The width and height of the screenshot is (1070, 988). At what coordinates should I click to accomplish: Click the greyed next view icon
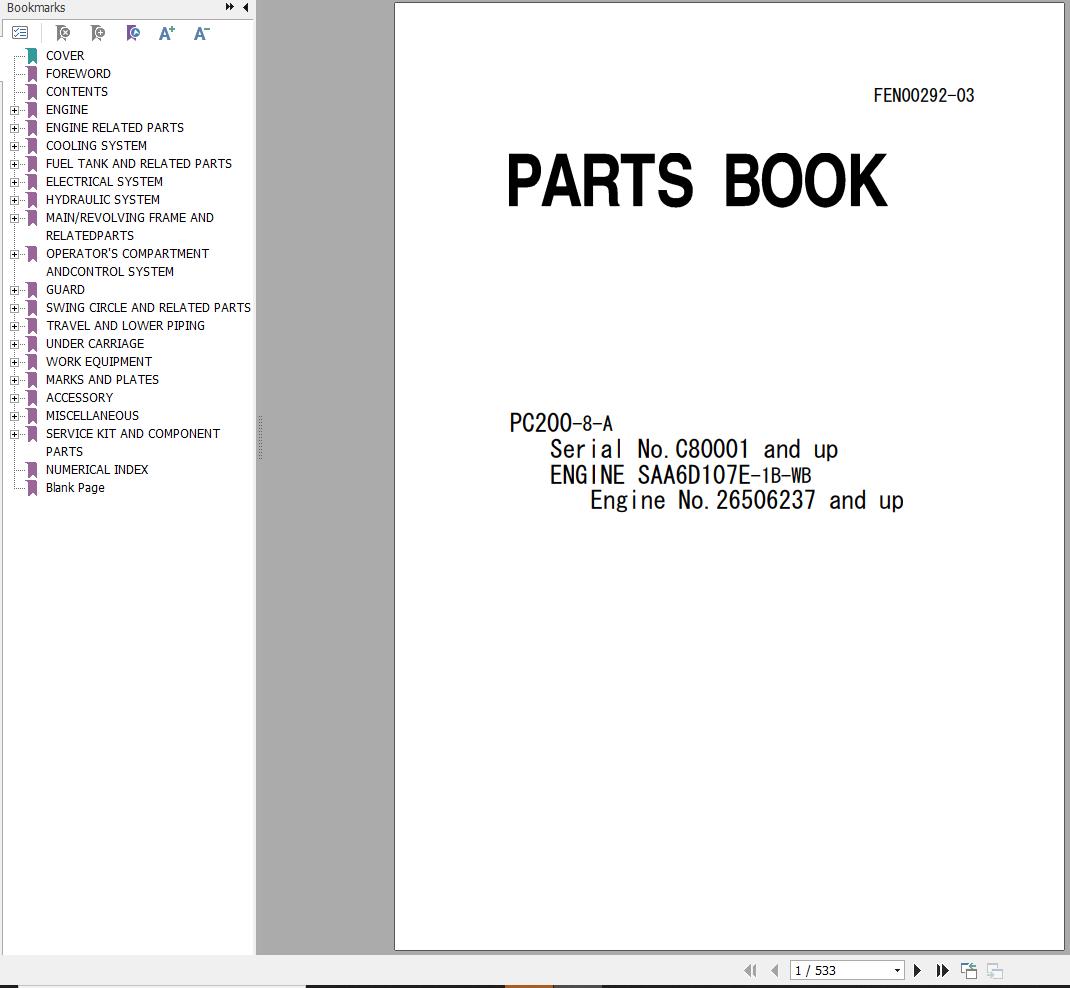[x=995, y=970]
